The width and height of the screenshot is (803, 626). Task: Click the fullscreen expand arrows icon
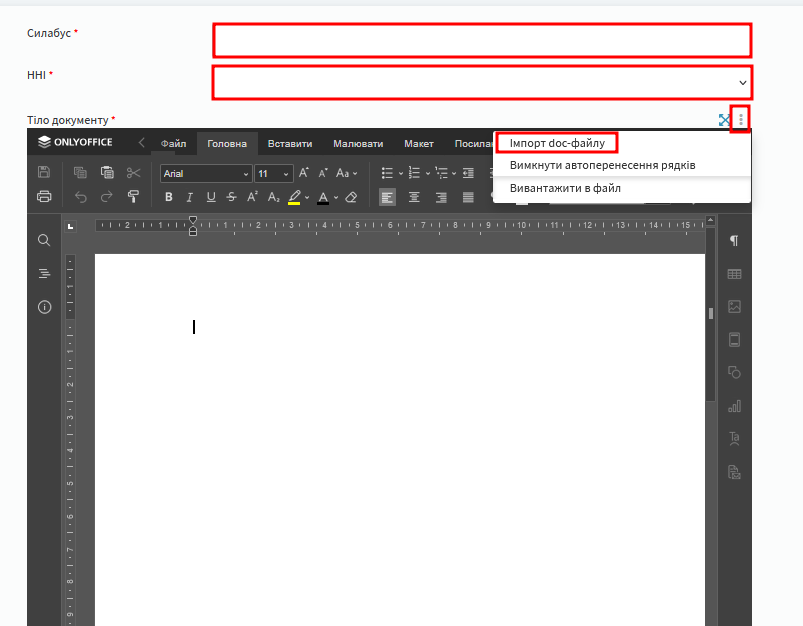(725, 120)
